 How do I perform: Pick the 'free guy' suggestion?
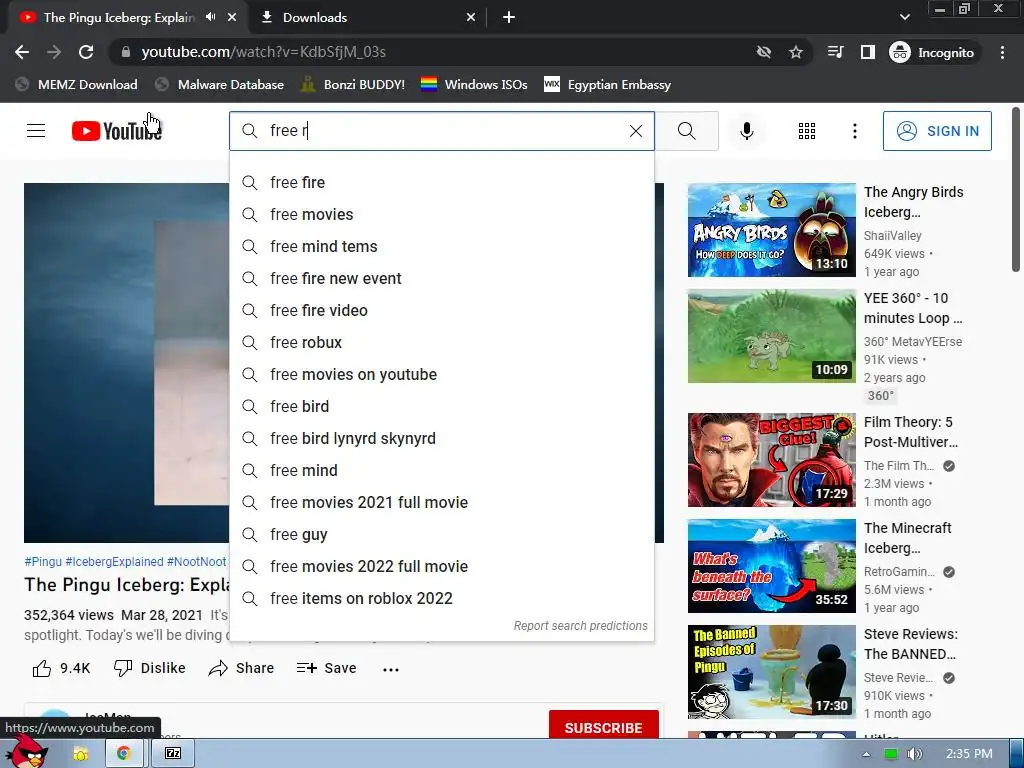tap(441, 534)
